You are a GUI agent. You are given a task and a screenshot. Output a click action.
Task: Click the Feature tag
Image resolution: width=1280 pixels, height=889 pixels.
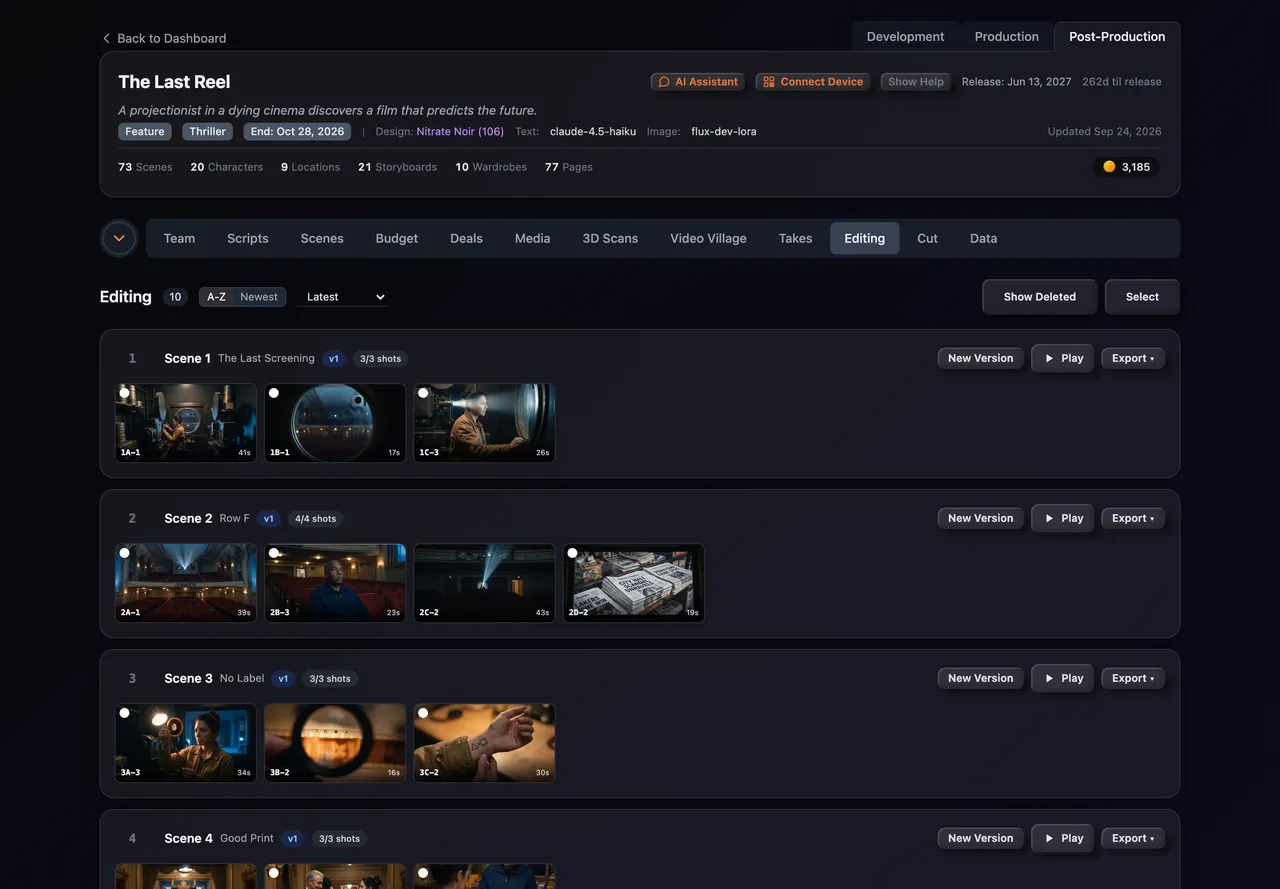[x=145, y=132]
